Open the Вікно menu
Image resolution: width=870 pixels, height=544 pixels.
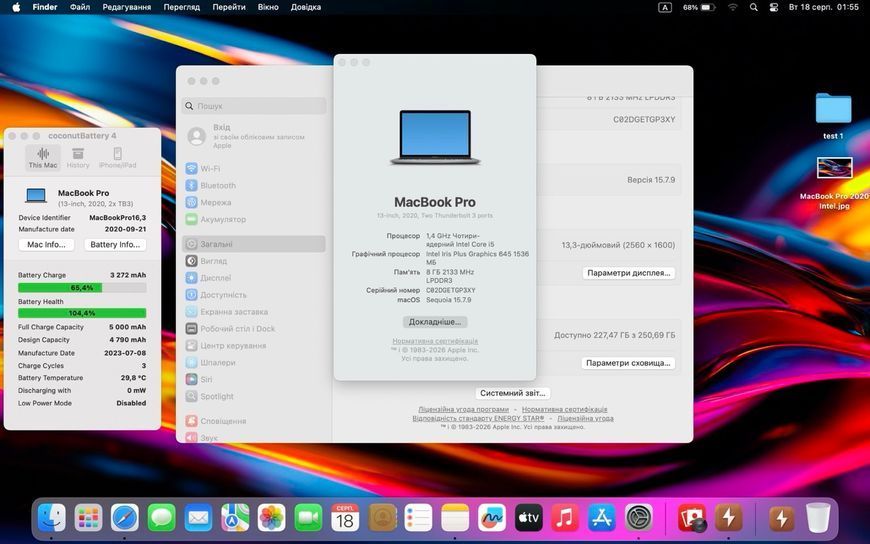point(268,7)
